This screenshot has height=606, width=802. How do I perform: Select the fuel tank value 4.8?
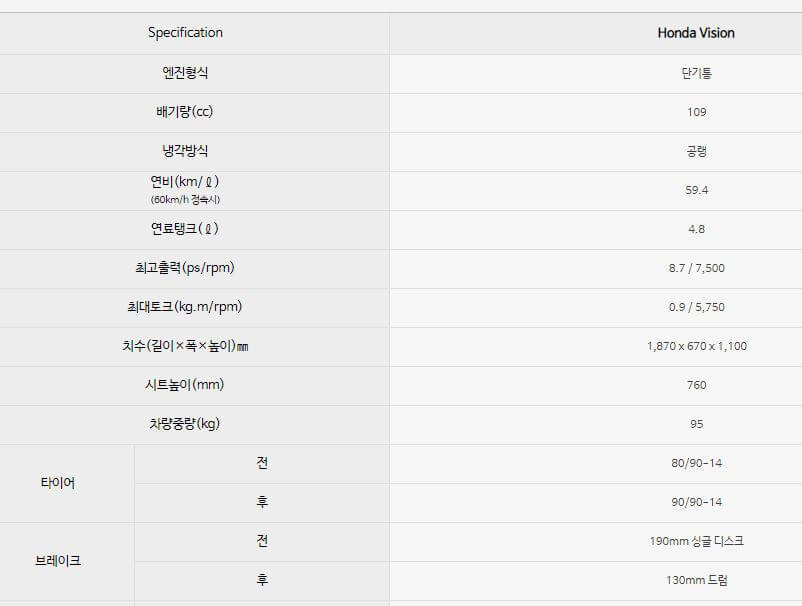tap(696, 229)
